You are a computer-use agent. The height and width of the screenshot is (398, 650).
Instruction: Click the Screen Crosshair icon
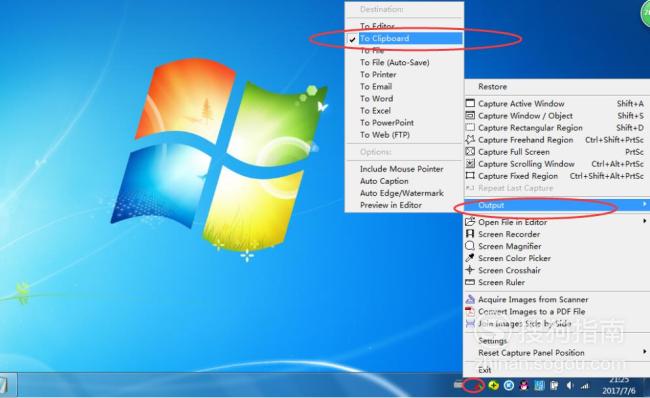tap(470, 270)
